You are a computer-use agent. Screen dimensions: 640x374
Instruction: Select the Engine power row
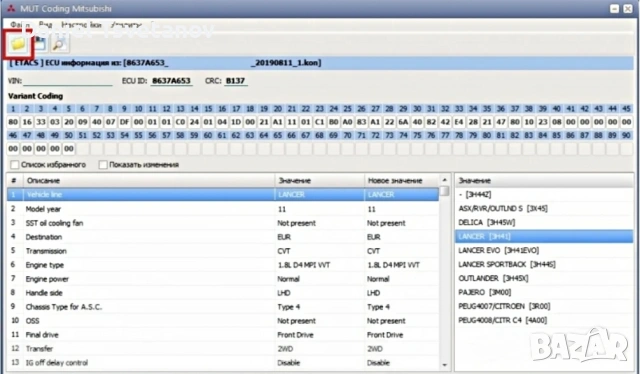click(223, 279)
